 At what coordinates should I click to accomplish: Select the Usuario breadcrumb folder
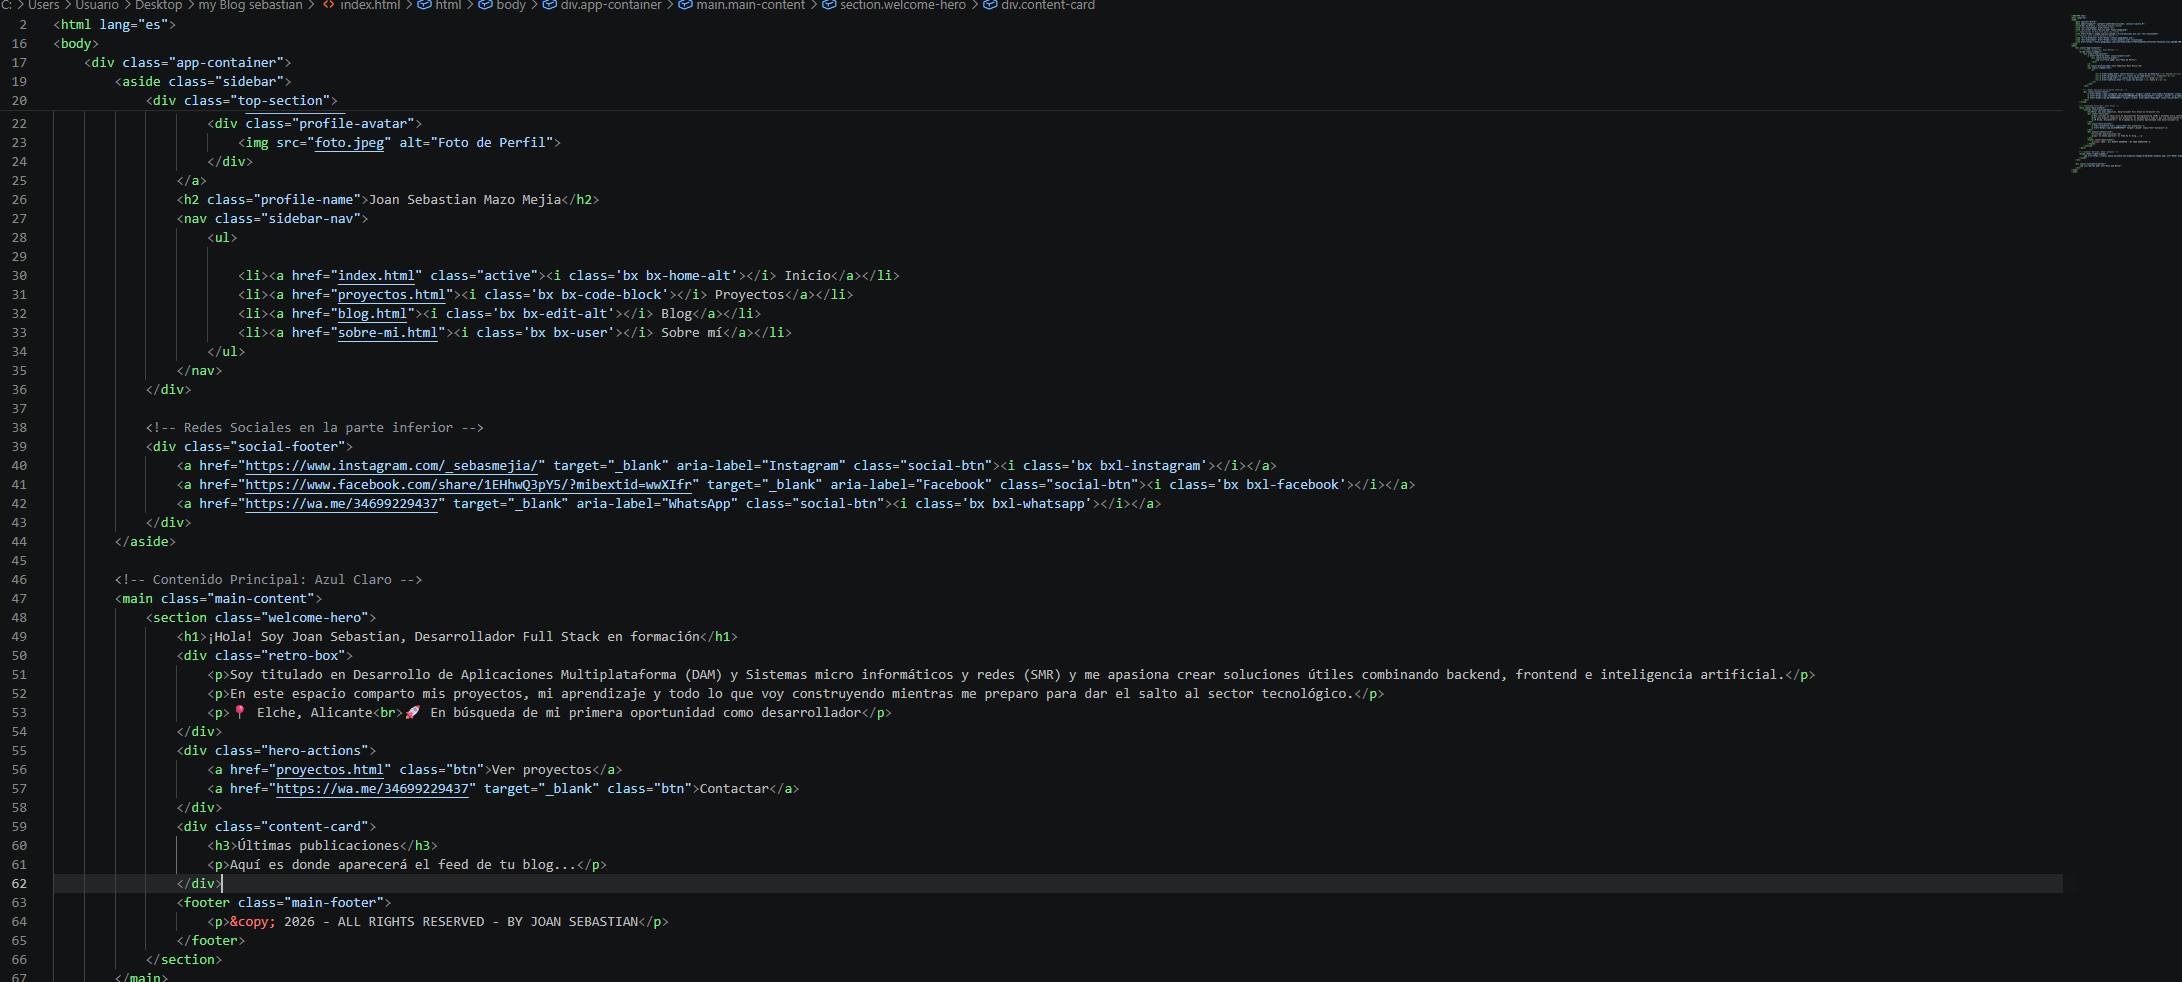[x=97, y=5]
